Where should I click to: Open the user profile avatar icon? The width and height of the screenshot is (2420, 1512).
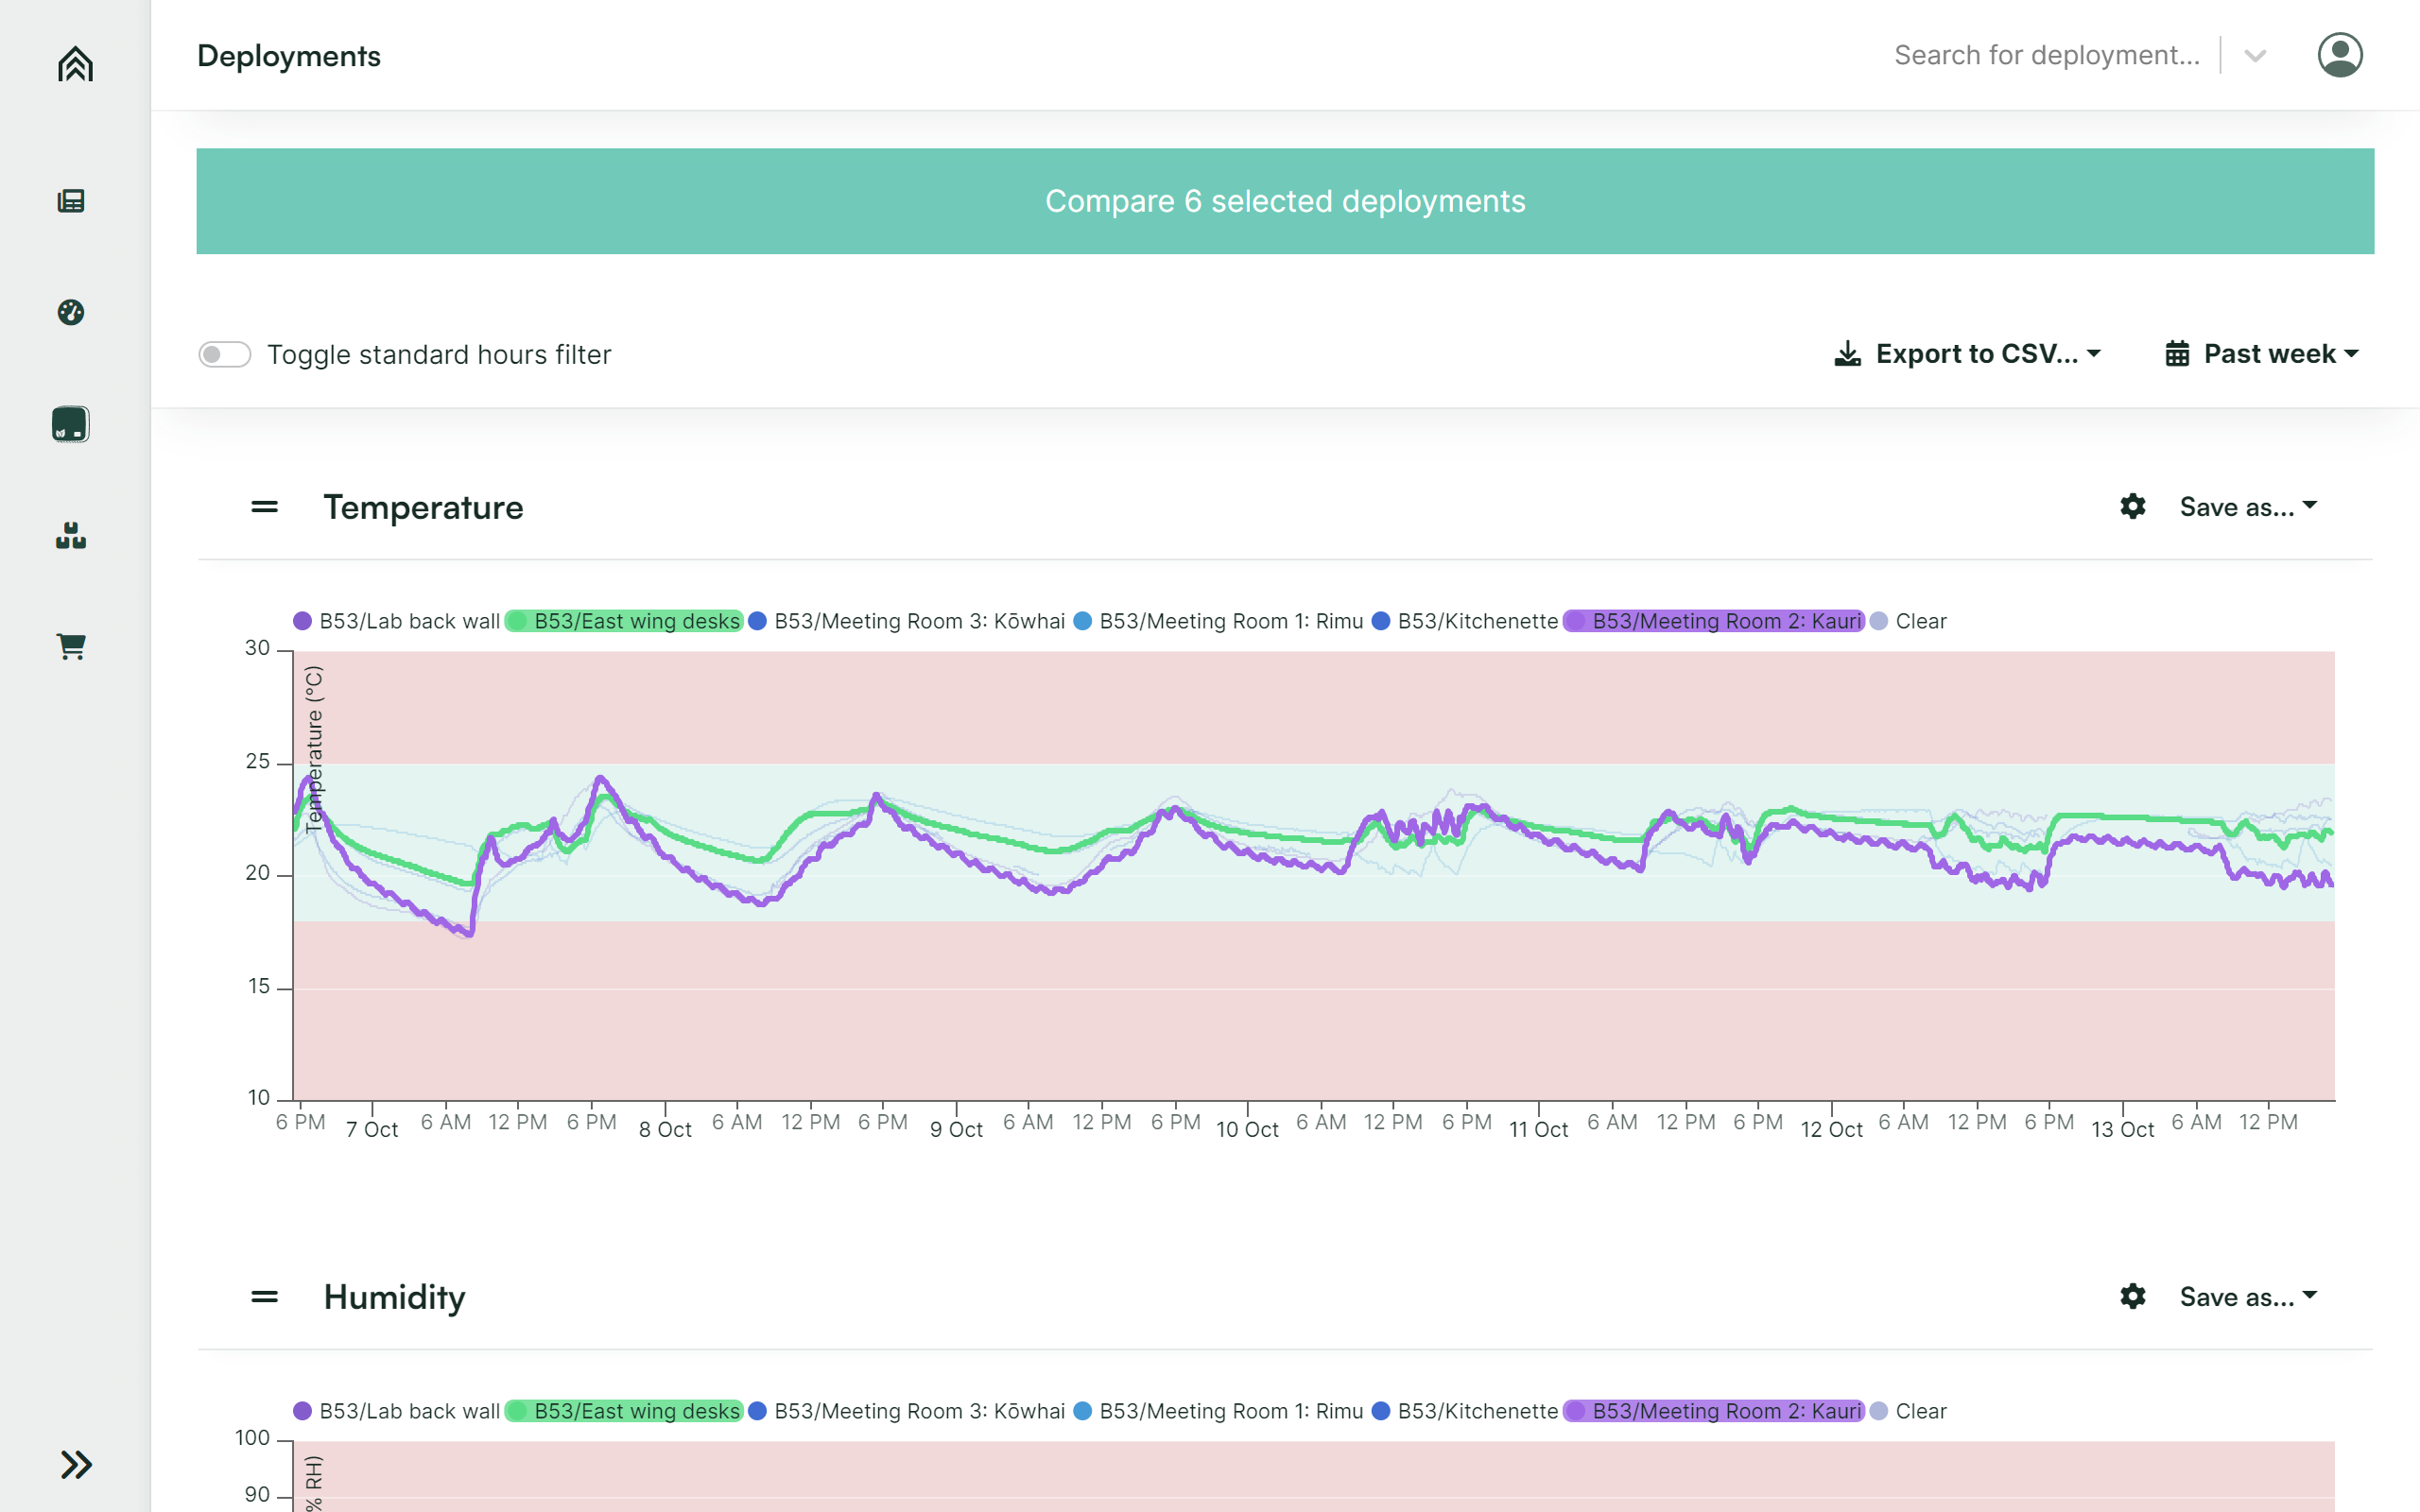tap(2339, 55)
